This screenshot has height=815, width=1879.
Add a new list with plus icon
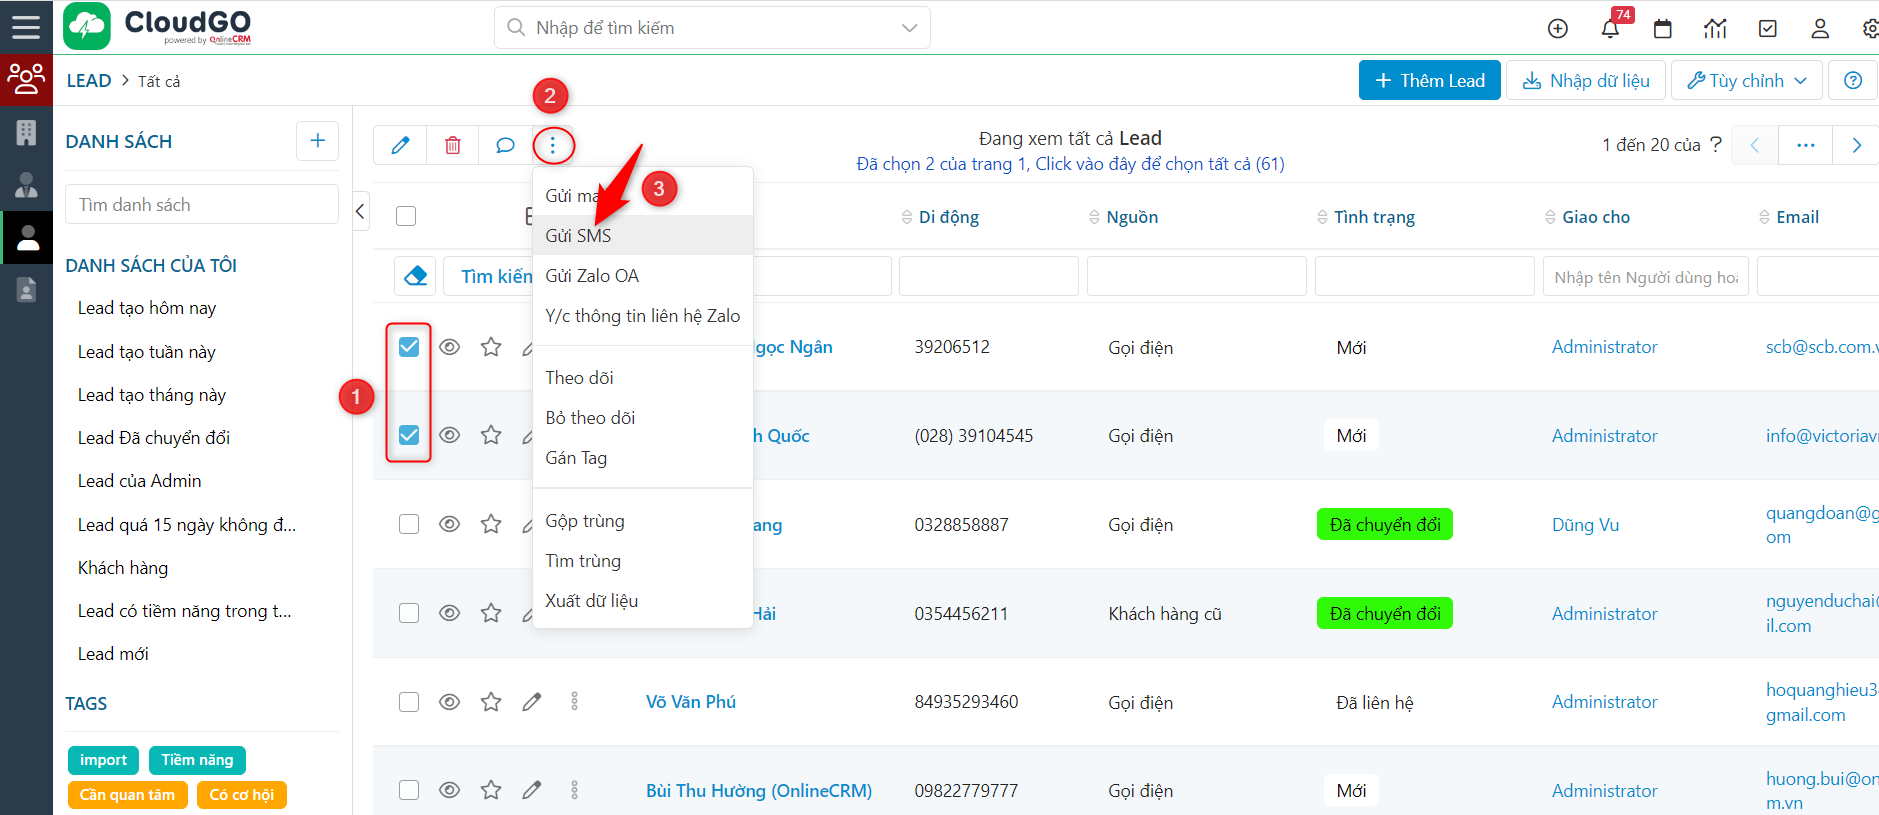(x=317, y=141)
